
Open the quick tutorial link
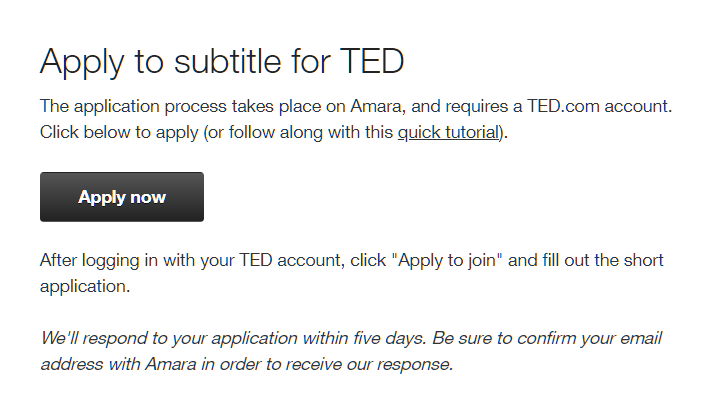(x=448, y=132)
